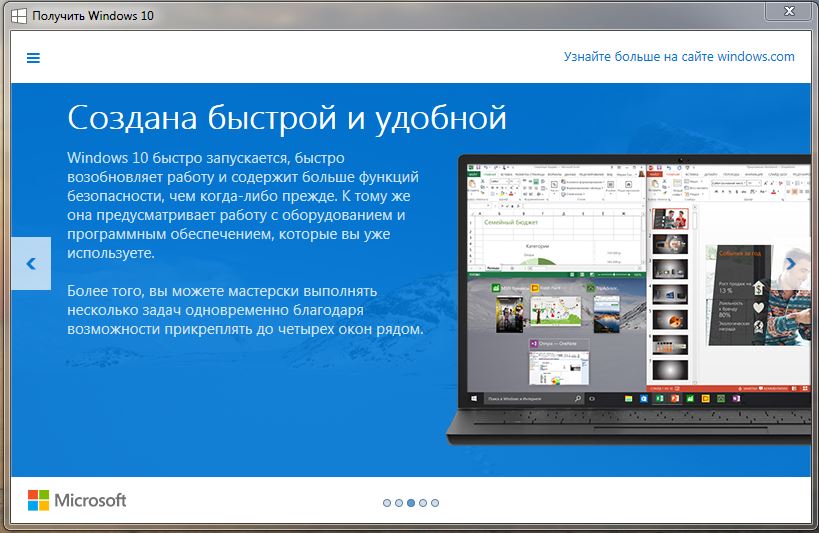This screenshot has width=819, height=533.
Task: Go to previous slide with left arrow
Action: tap(31, 263)
